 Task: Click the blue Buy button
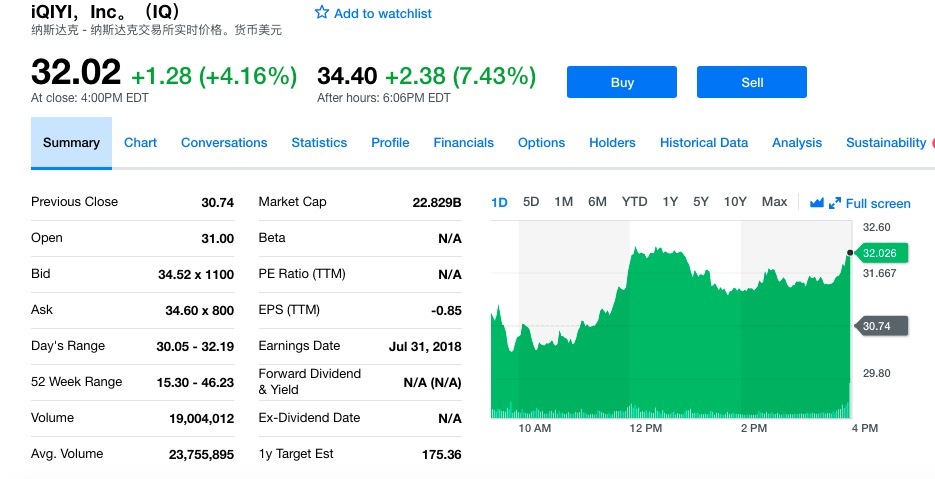click(621, 82)
